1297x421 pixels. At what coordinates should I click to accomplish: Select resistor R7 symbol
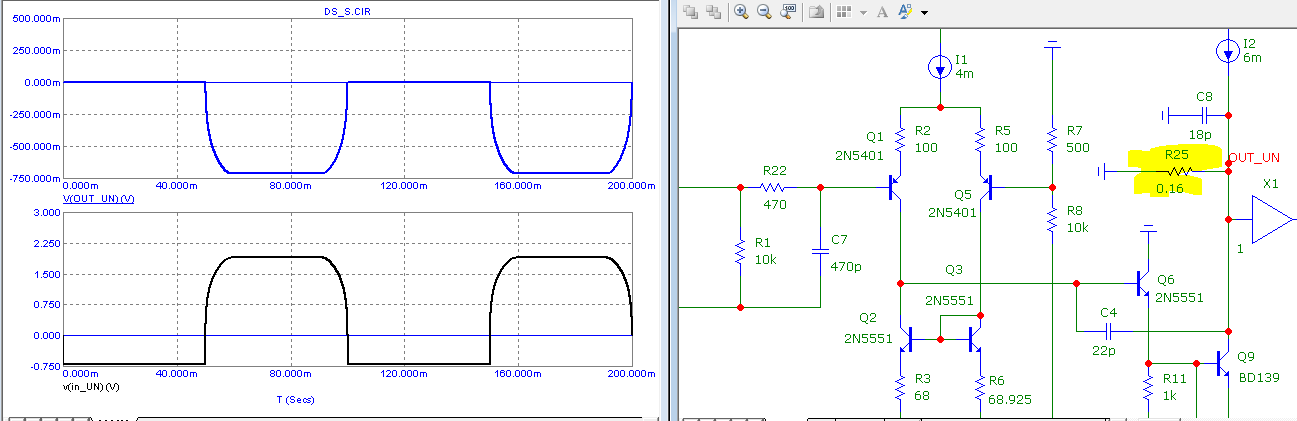coord(1051,139)
